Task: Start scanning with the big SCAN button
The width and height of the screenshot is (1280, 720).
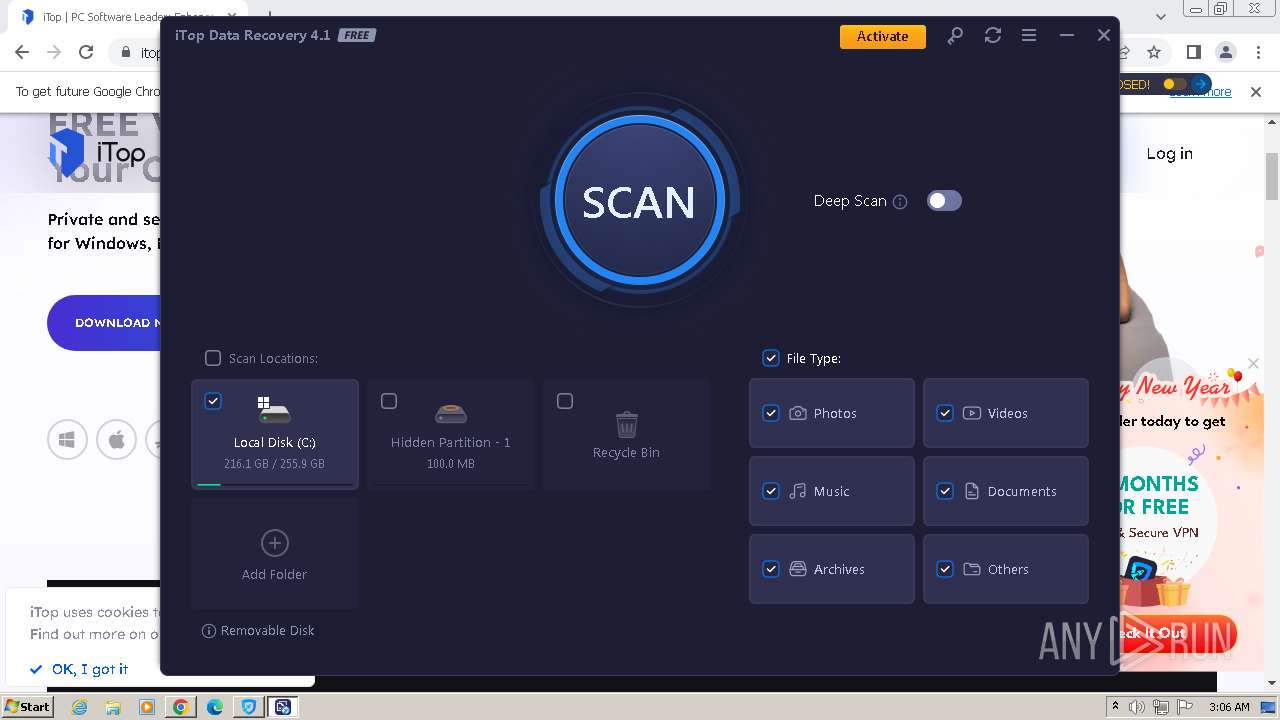Action: [x=638, y=201]
